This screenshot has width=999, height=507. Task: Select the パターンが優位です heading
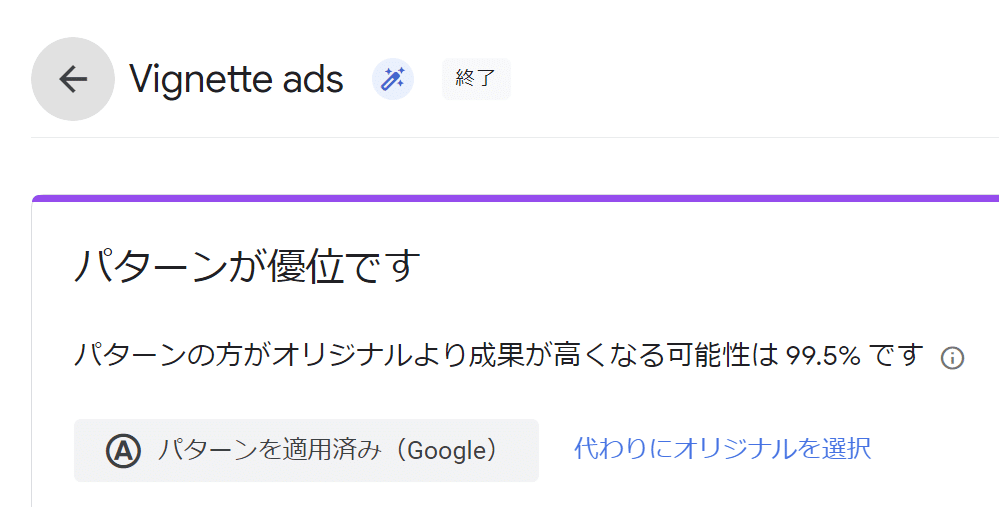tap(247, 266)
